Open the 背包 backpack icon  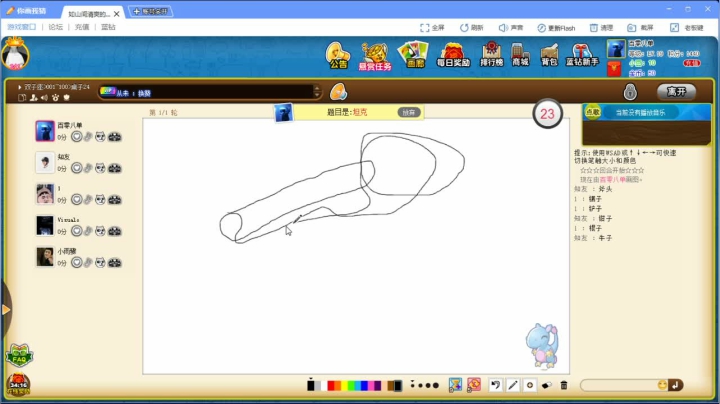tap(549, 55)
